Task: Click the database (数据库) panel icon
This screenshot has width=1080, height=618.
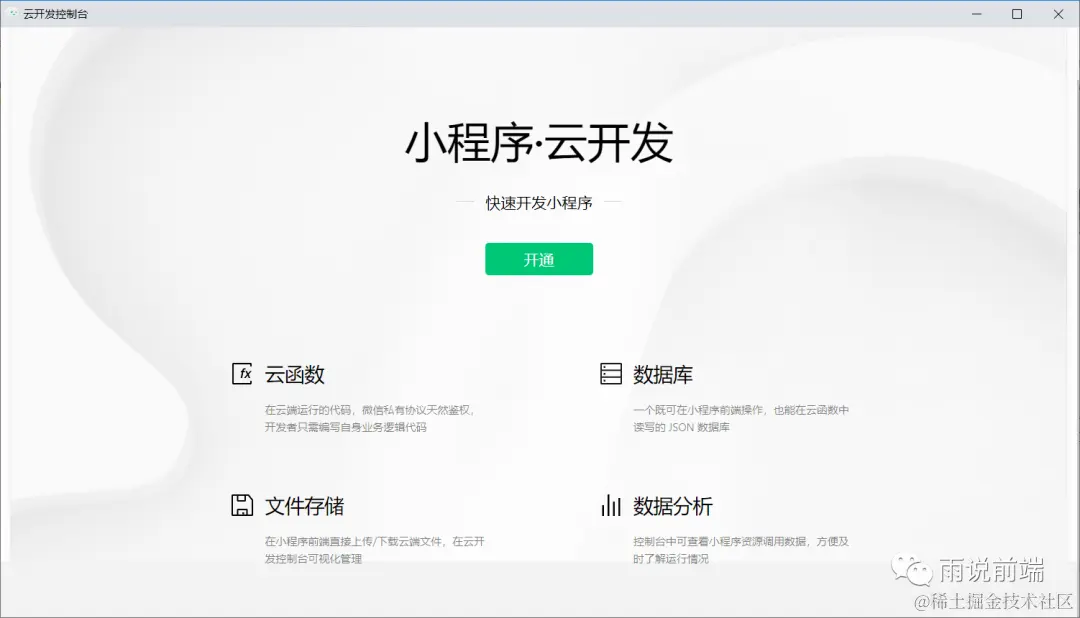Action: click(609, 373)
